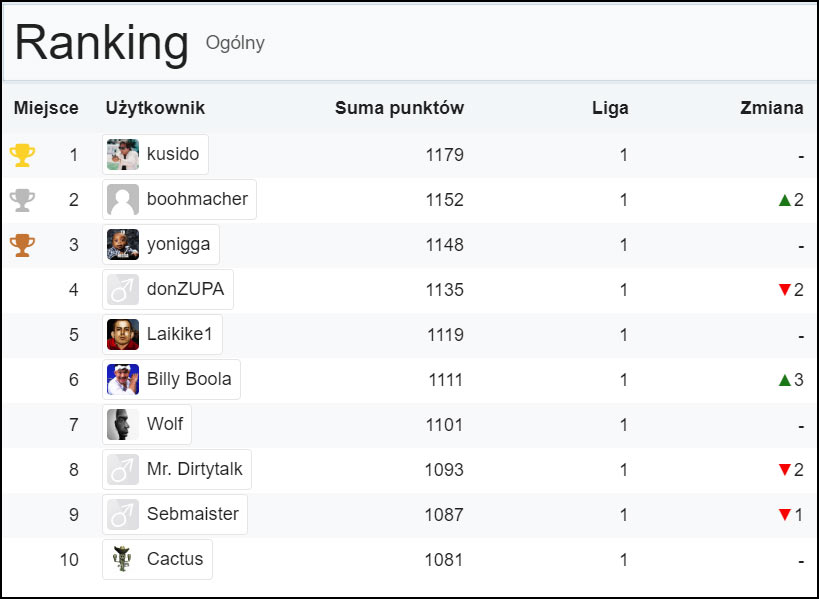
Task: Click donZUPA's male symbol avatar
Action: click(123, 289)
